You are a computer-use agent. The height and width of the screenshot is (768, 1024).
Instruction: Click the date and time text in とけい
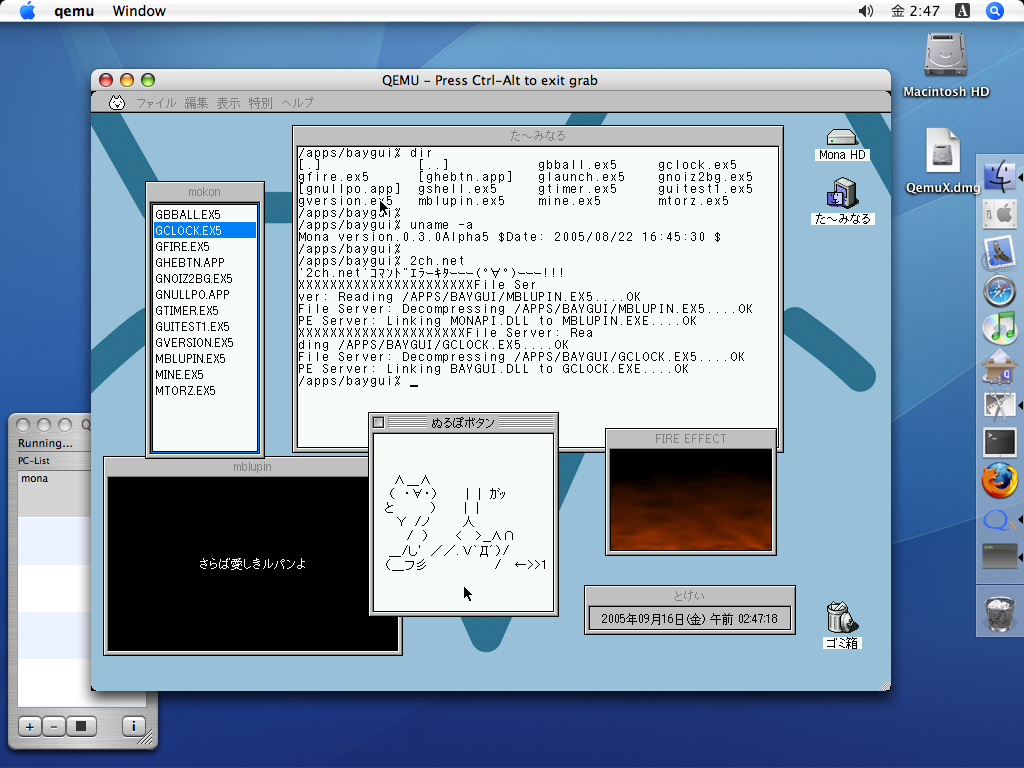pos(689,618)
